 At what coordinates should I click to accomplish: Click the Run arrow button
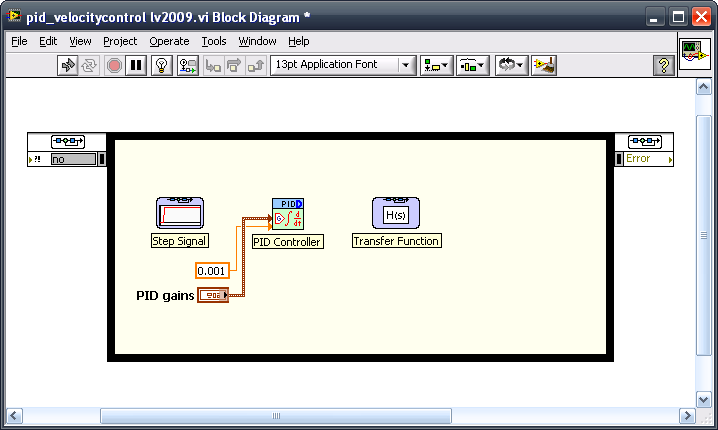(69, 65)
